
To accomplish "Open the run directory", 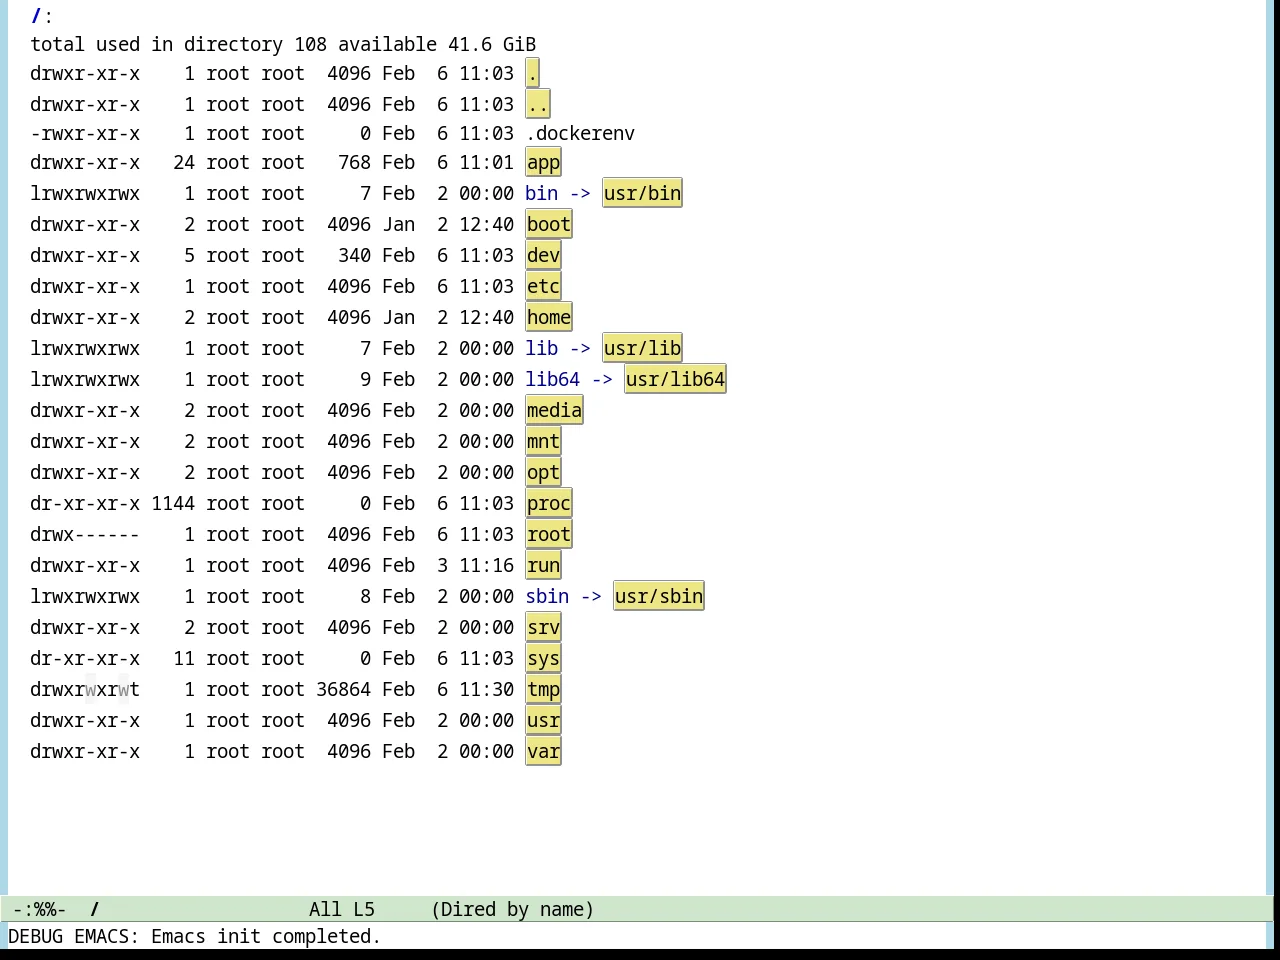I will tap(543, 566).
